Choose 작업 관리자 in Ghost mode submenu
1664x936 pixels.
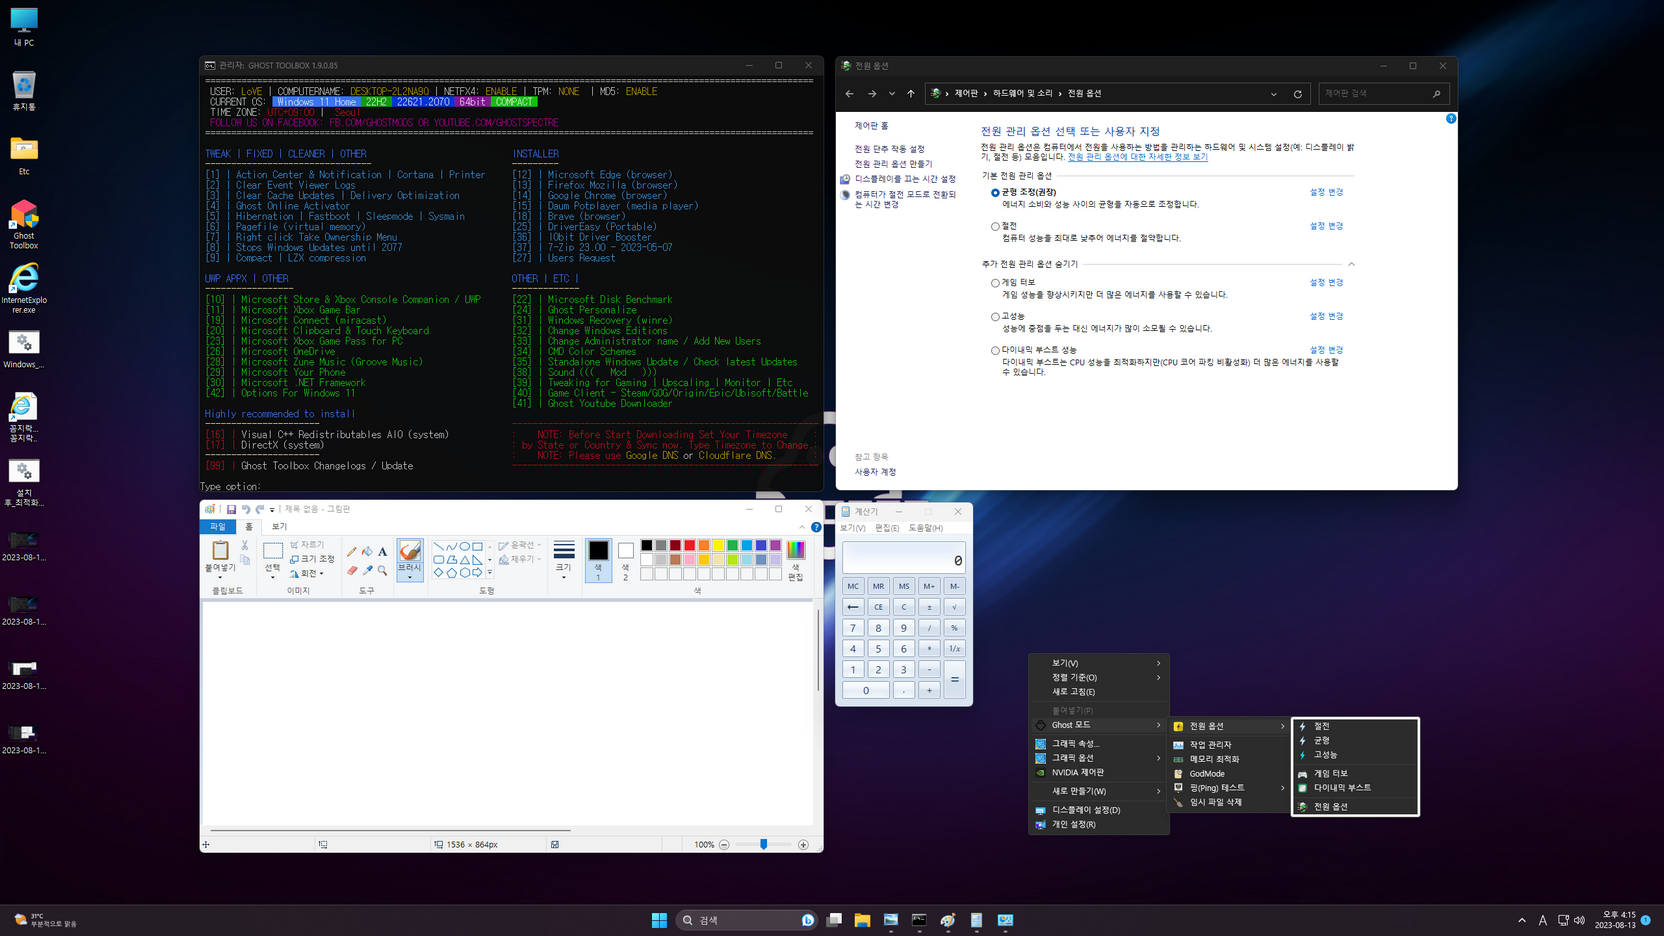pyautogui.click(x=1229, y=745)
